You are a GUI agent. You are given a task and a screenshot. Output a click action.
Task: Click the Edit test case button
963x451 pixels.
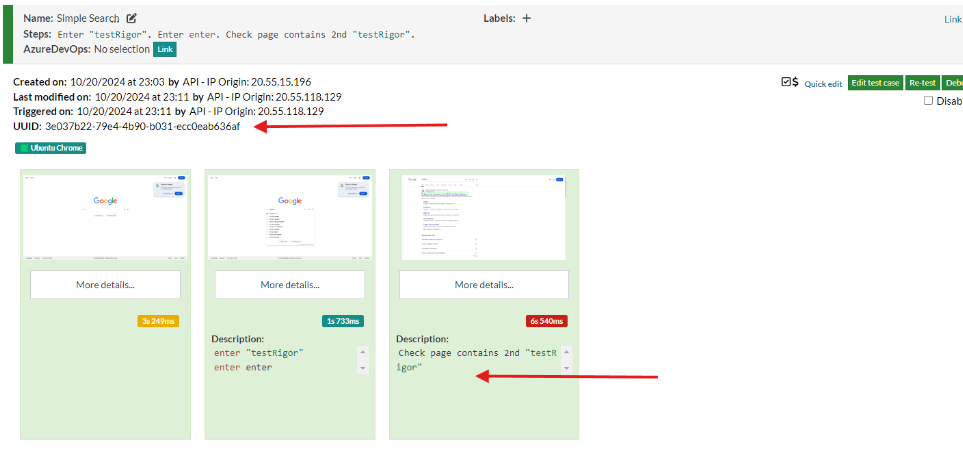point(875,83)
